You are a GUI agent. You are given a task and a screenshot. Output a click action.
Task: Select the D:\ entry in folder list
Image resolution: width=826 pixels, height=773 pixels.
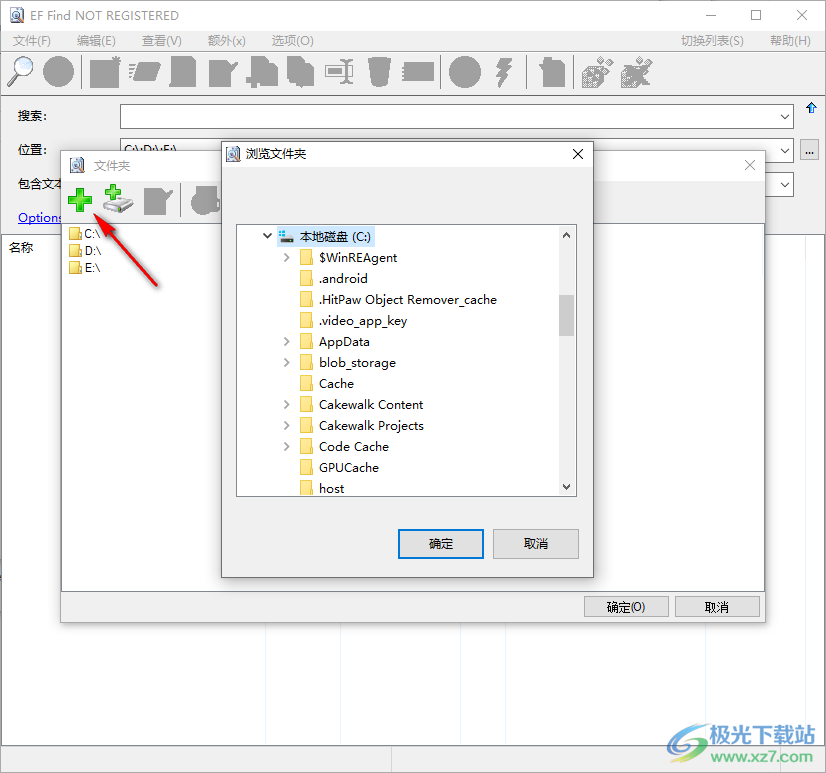85,250
